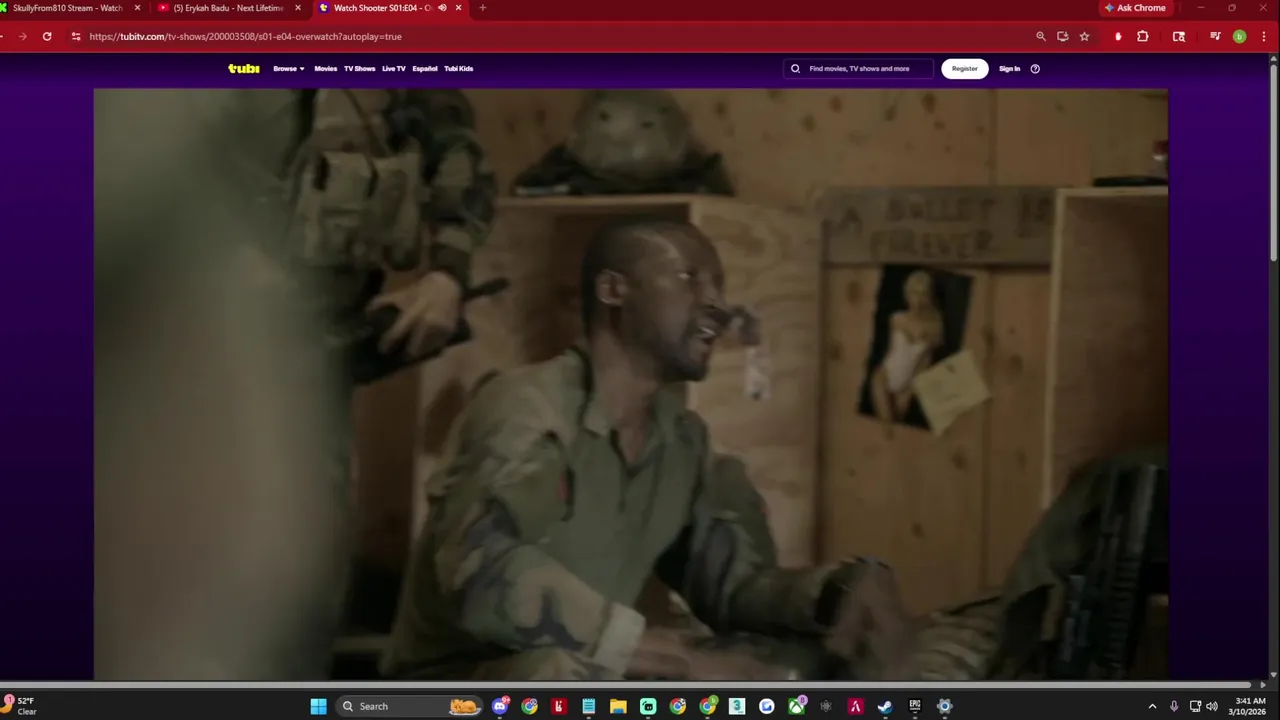Open Chrome zoom magnifier icon
Viewport: 1280px width, 720px height.
click(x=1041, y=36)
